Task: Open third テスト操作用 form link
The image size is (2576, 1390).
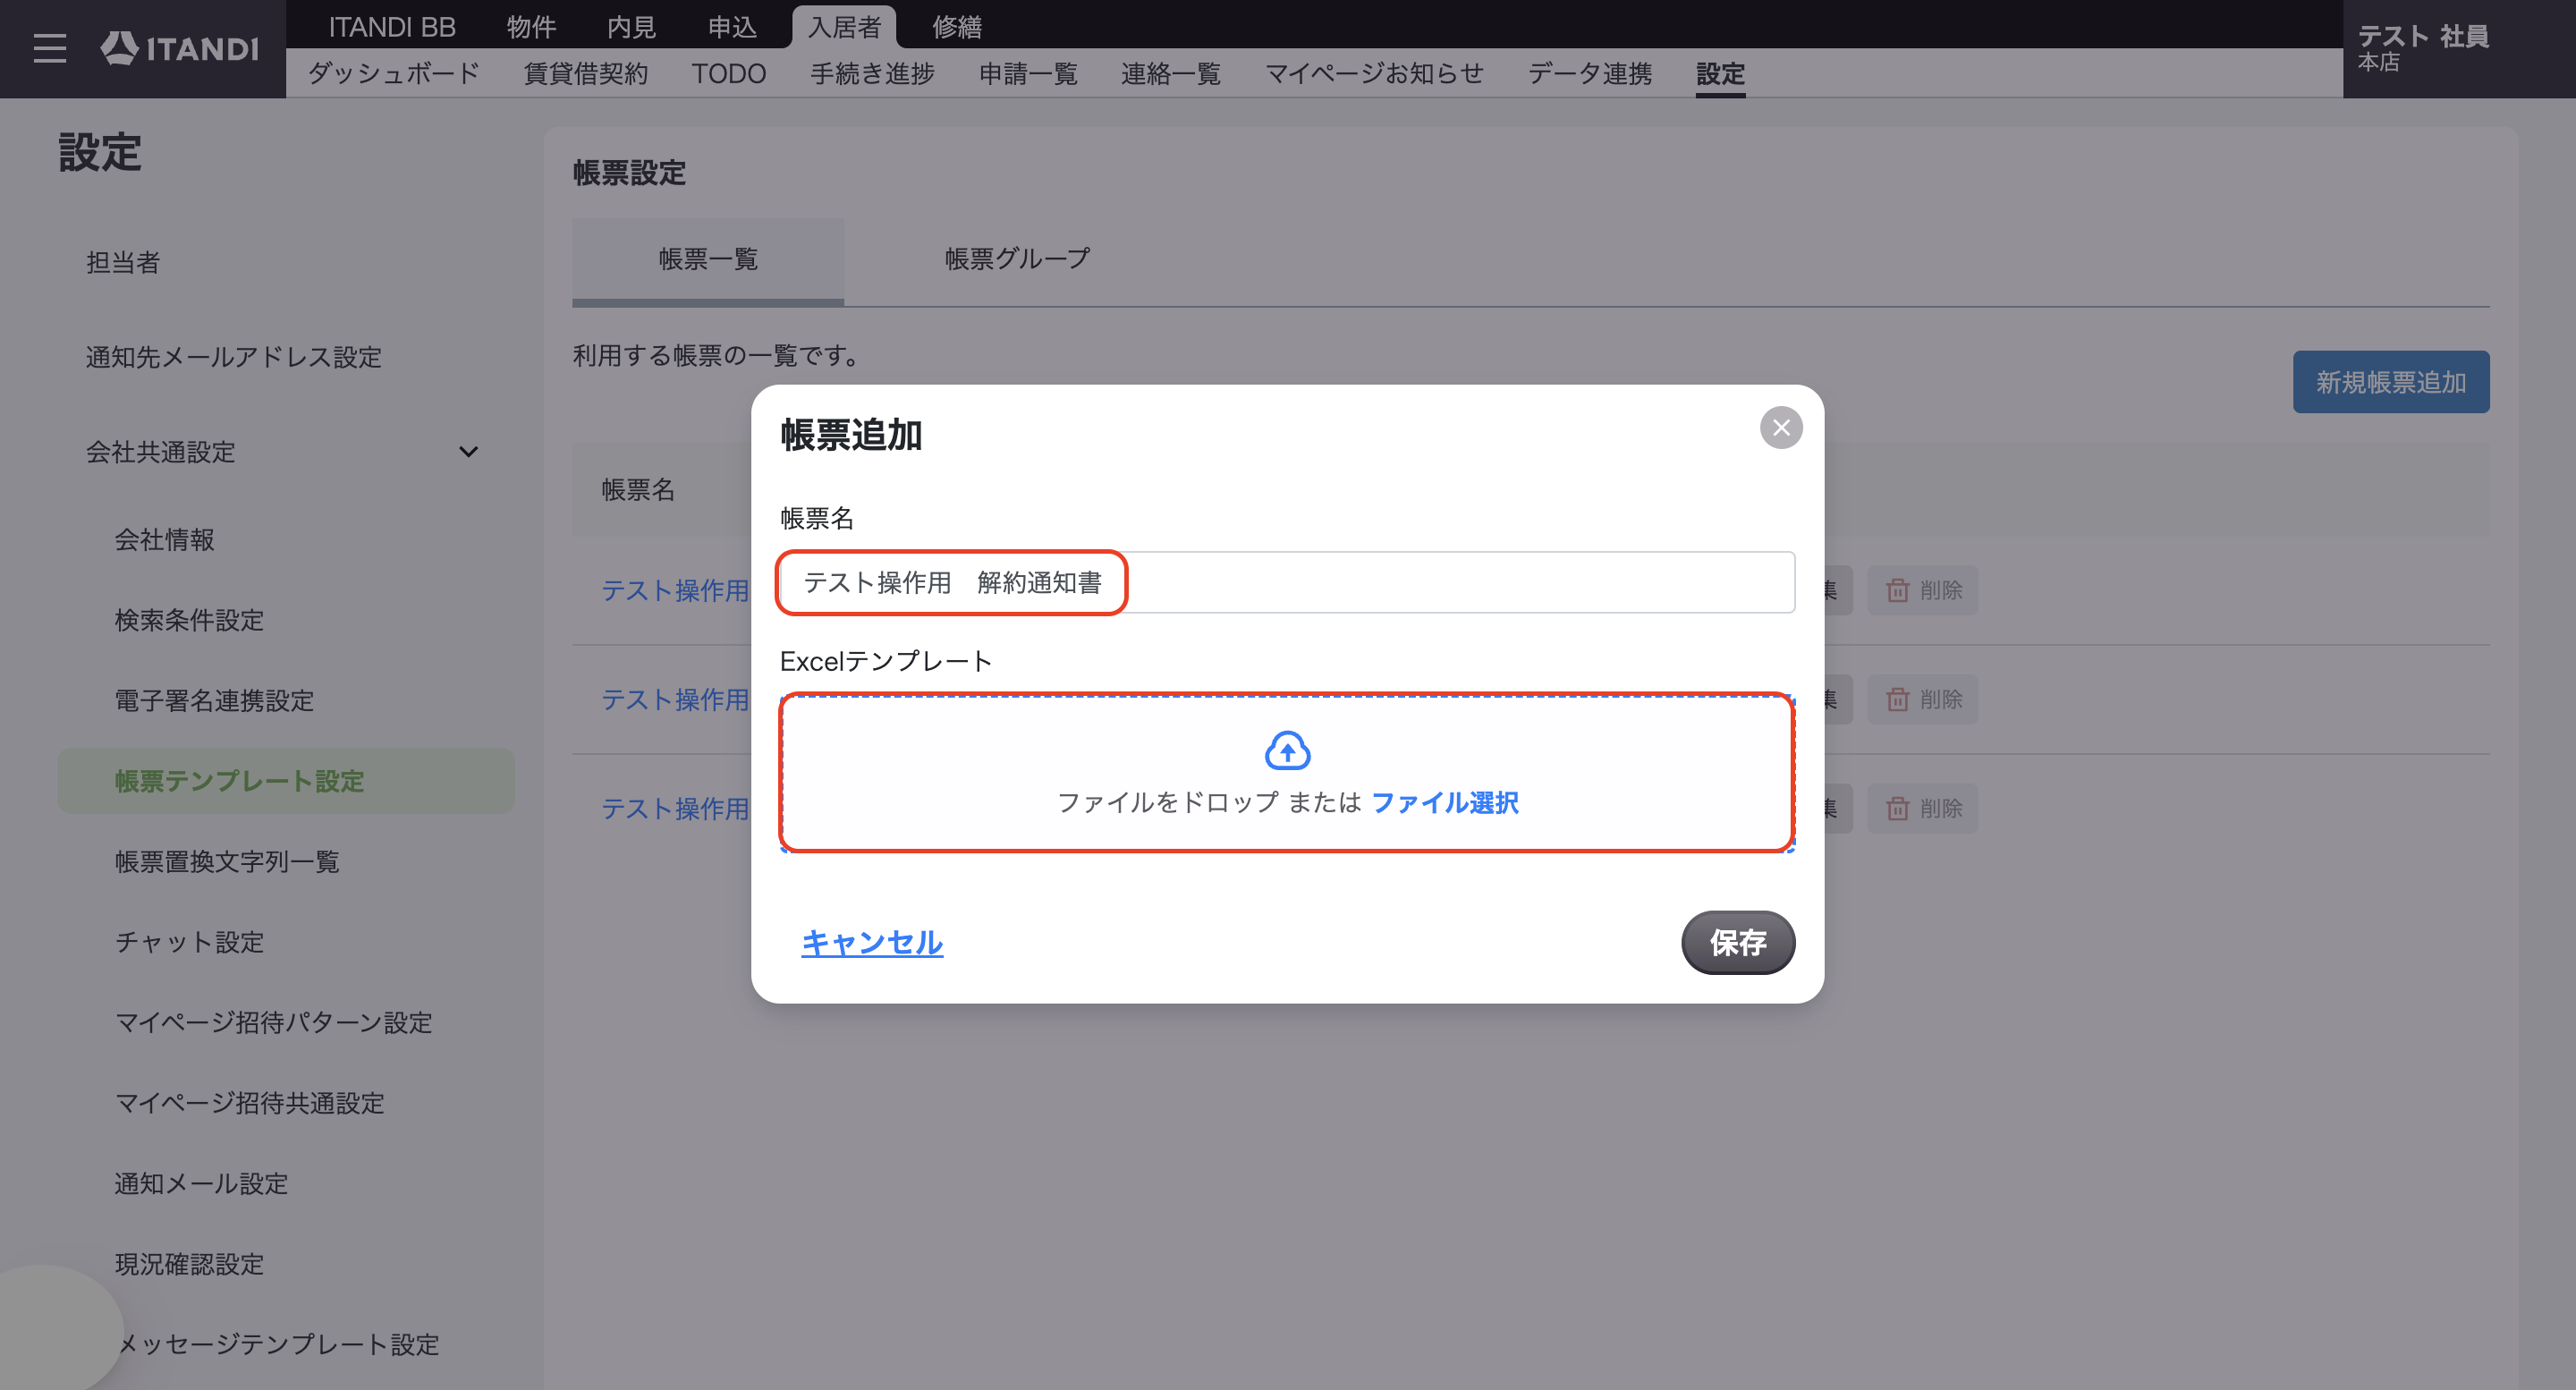Action: (x=676, y=808)
